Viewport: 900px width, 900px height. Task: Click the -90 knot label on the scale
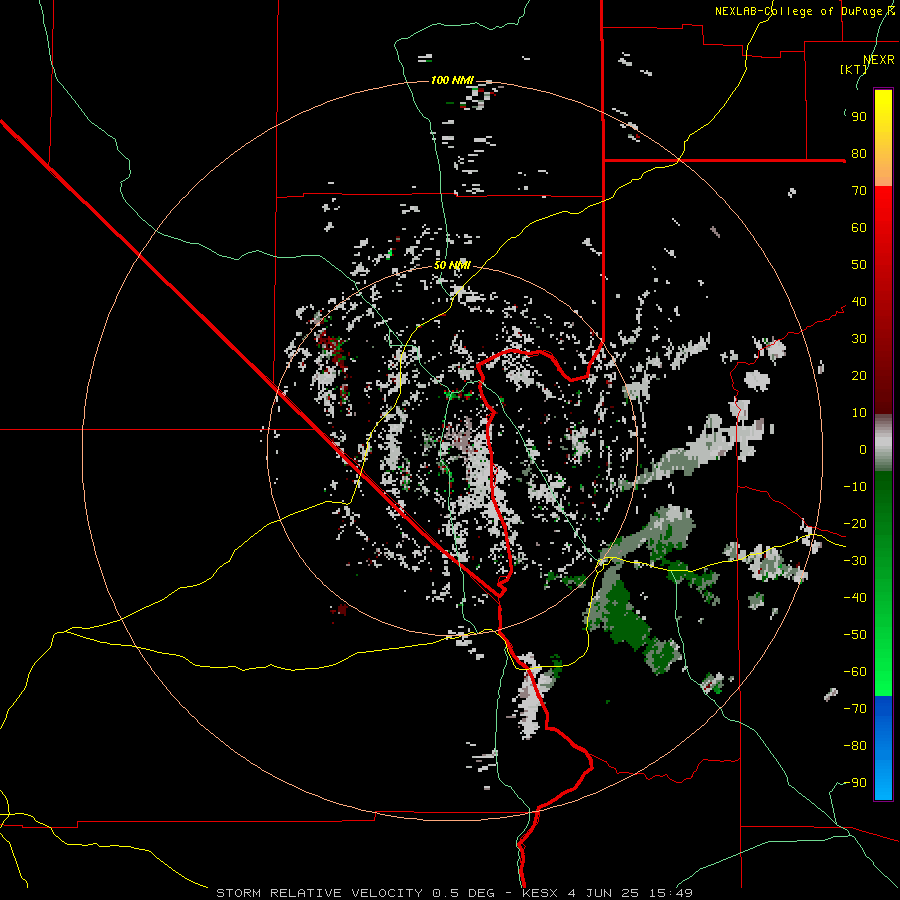855,783
